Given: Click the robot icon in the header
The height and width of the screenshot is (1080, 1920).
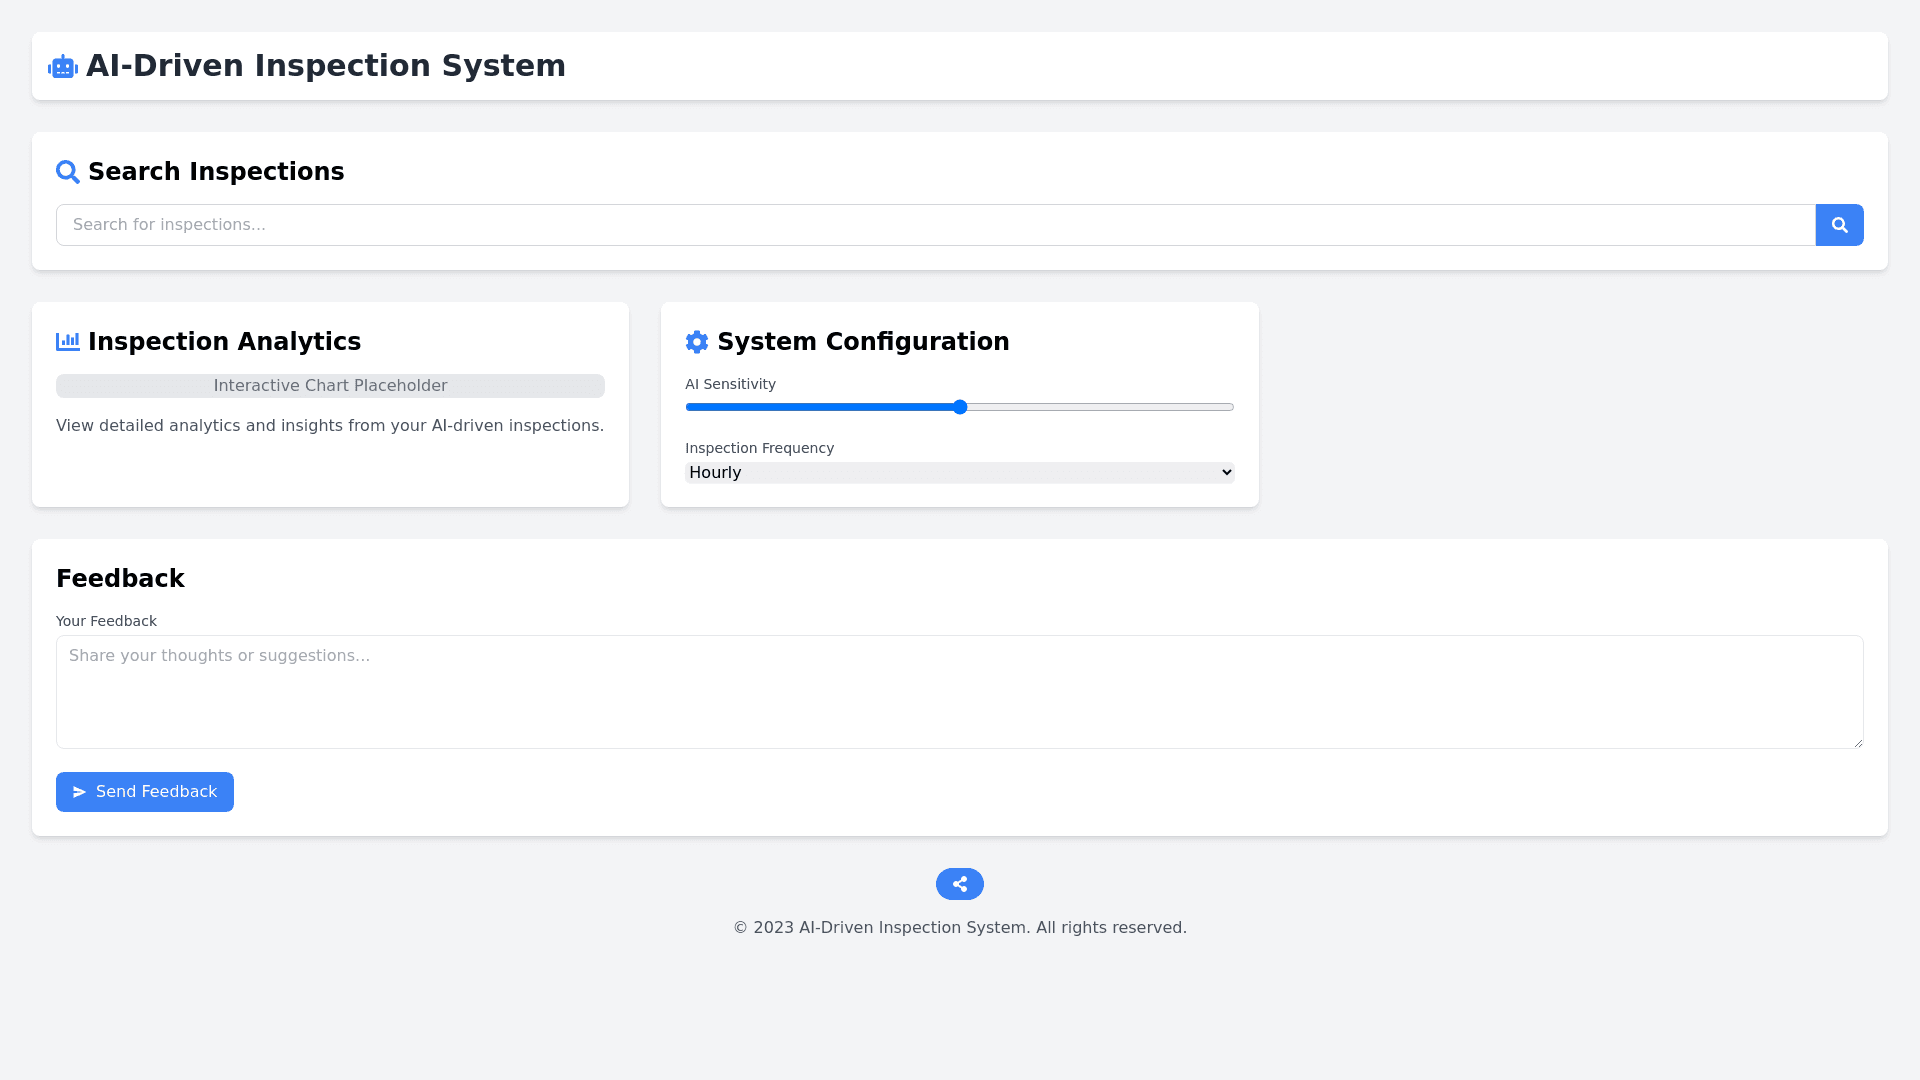Looking at the screenshot, I should [x=62, y=66].
